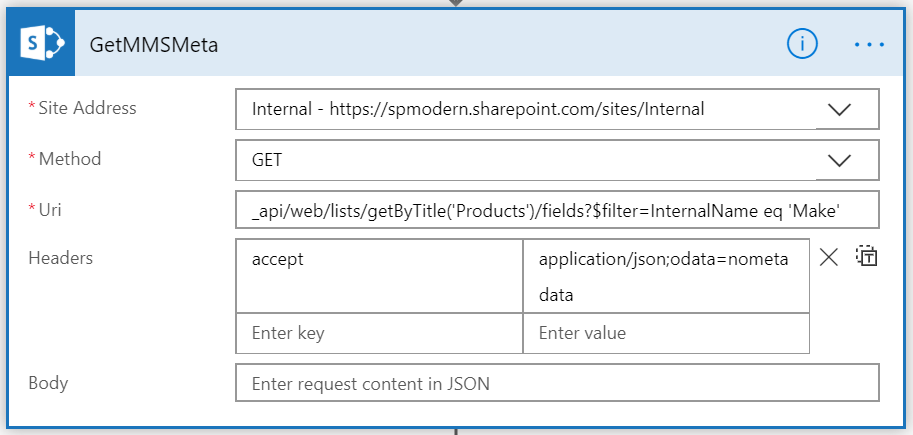Click the Site Address label

pos(87,108)
